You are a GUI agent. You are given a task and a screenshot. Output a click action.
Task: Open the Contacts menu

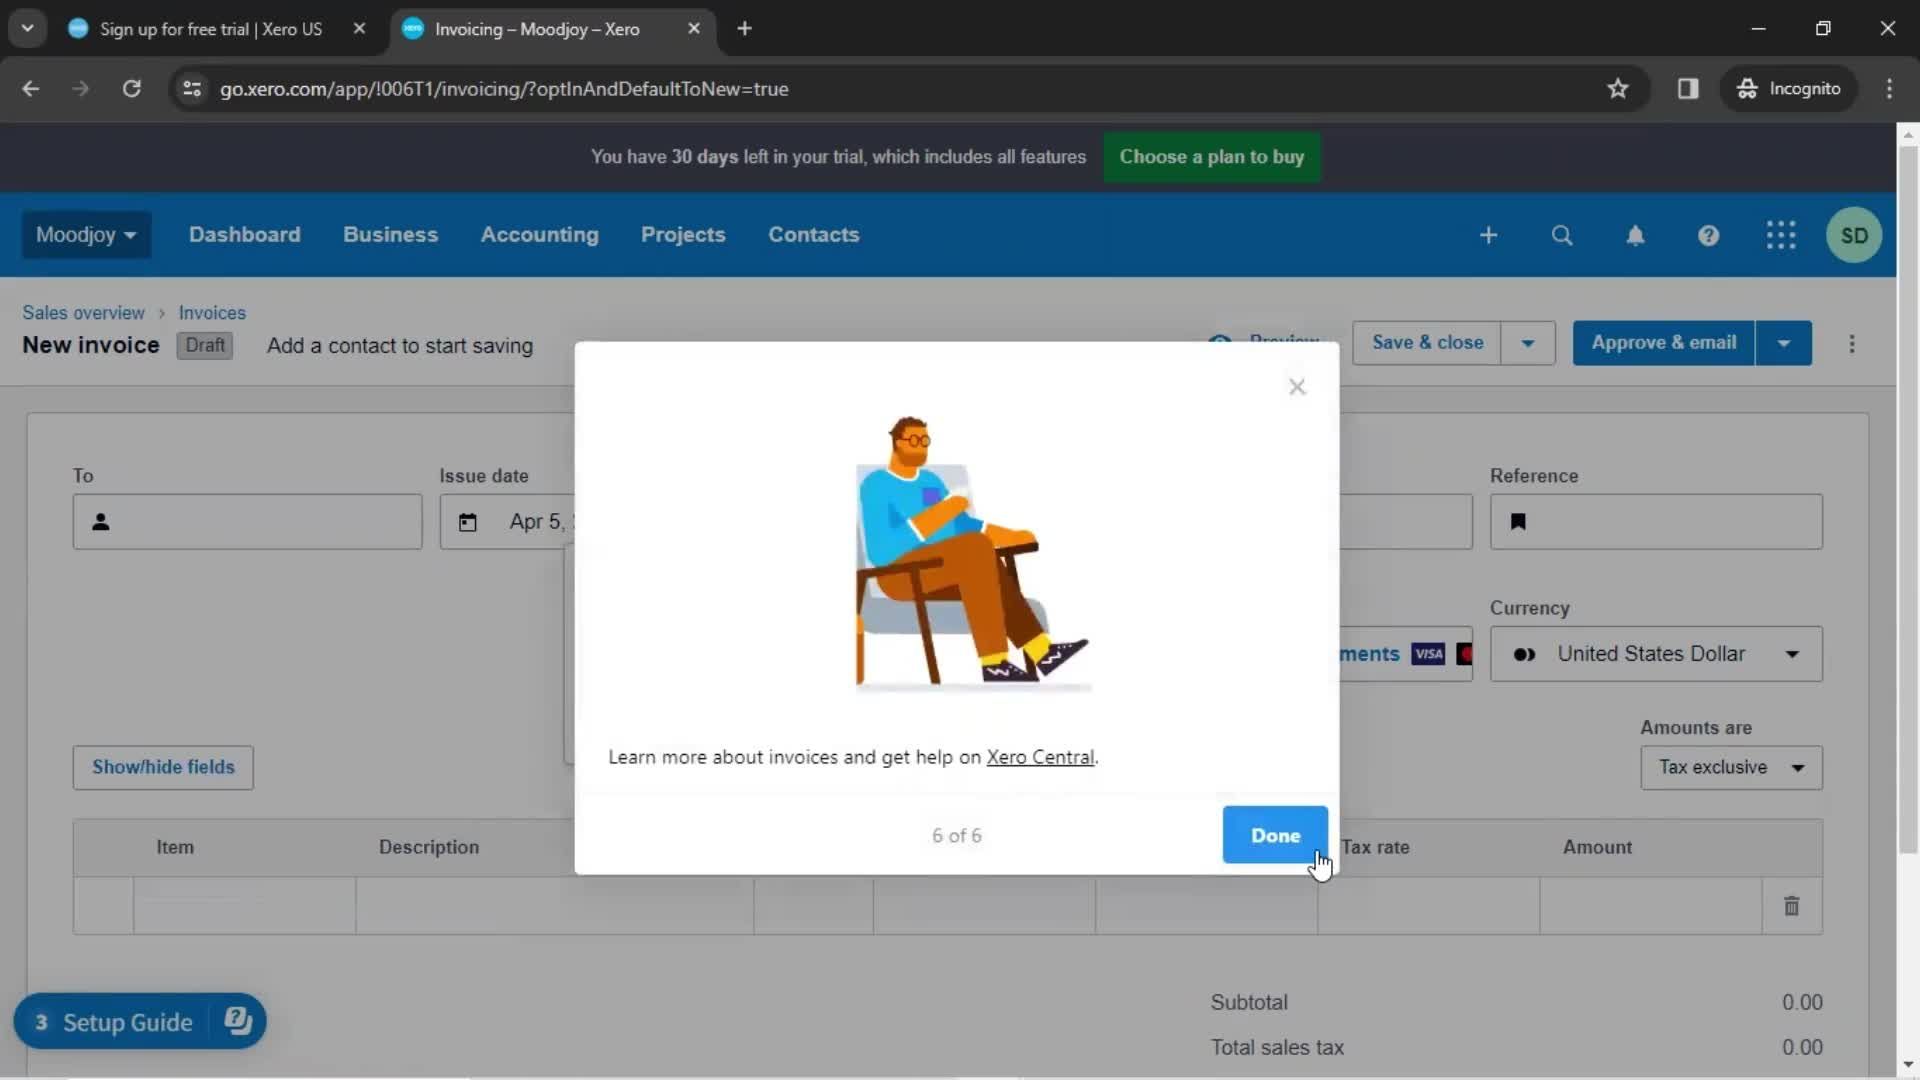click(813, 235)
